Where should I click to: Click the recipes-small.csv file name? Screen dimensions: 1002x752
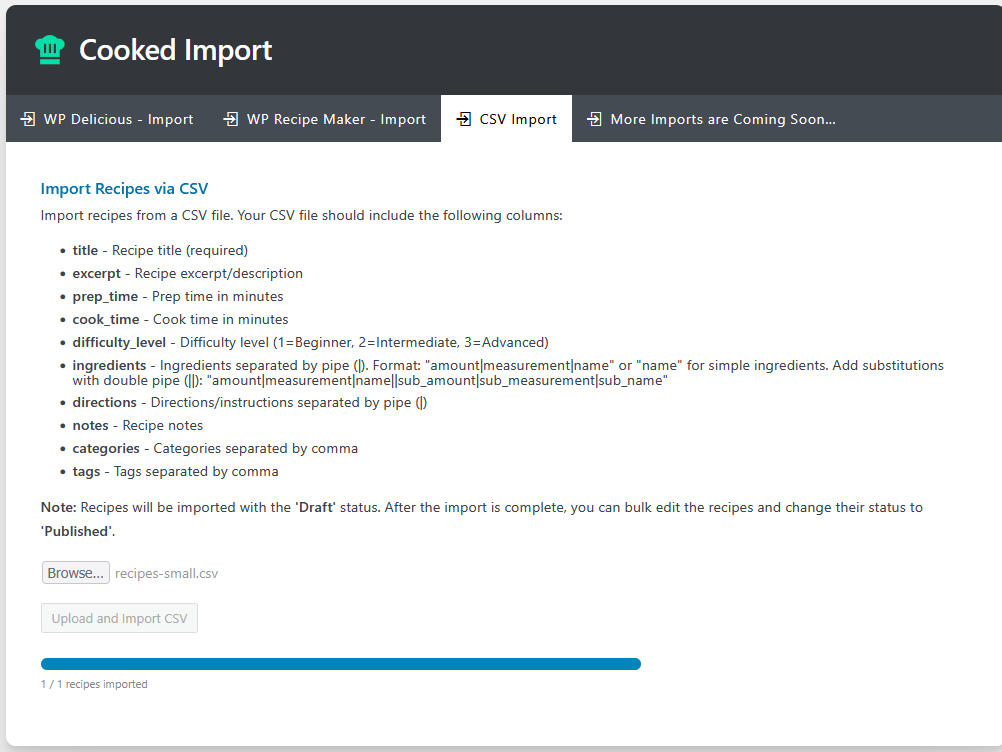(x=166, y=574)
